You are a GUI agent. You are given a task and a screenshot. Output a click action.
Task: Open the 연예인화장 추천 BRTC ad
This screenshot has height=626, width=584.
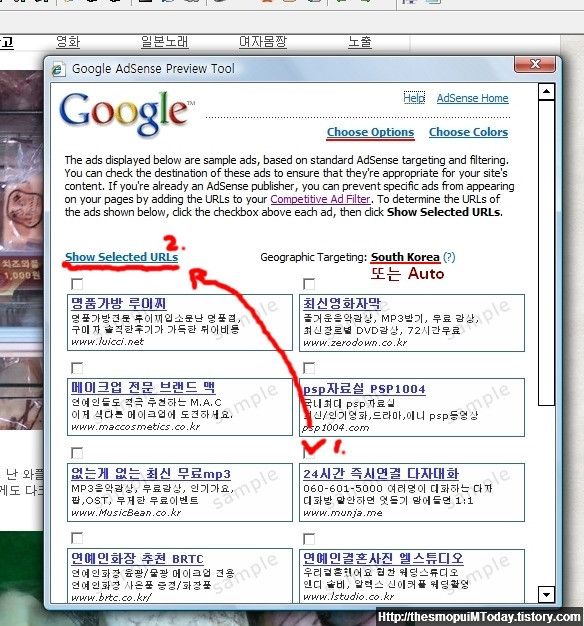137,558
